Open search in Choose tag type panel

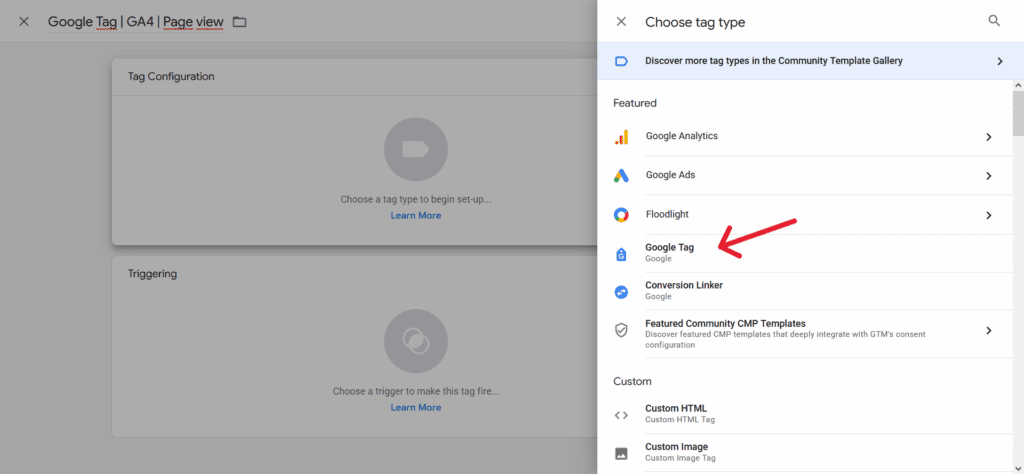point(994,22)
